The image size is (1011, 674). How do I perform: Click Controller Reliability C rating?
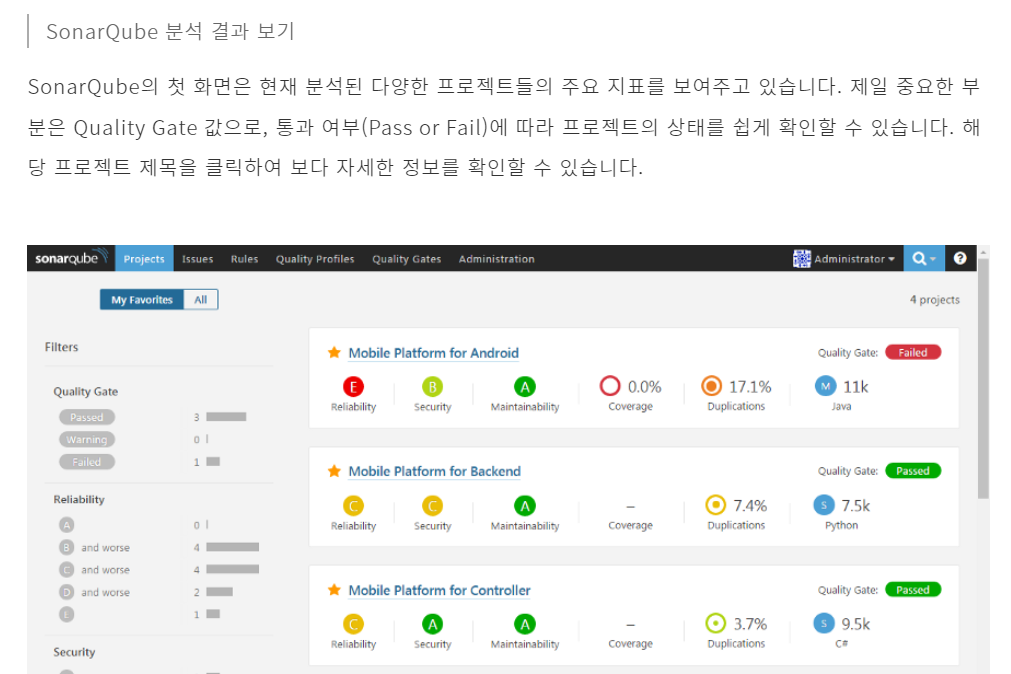pyautogui.click(x=353, y=624)
